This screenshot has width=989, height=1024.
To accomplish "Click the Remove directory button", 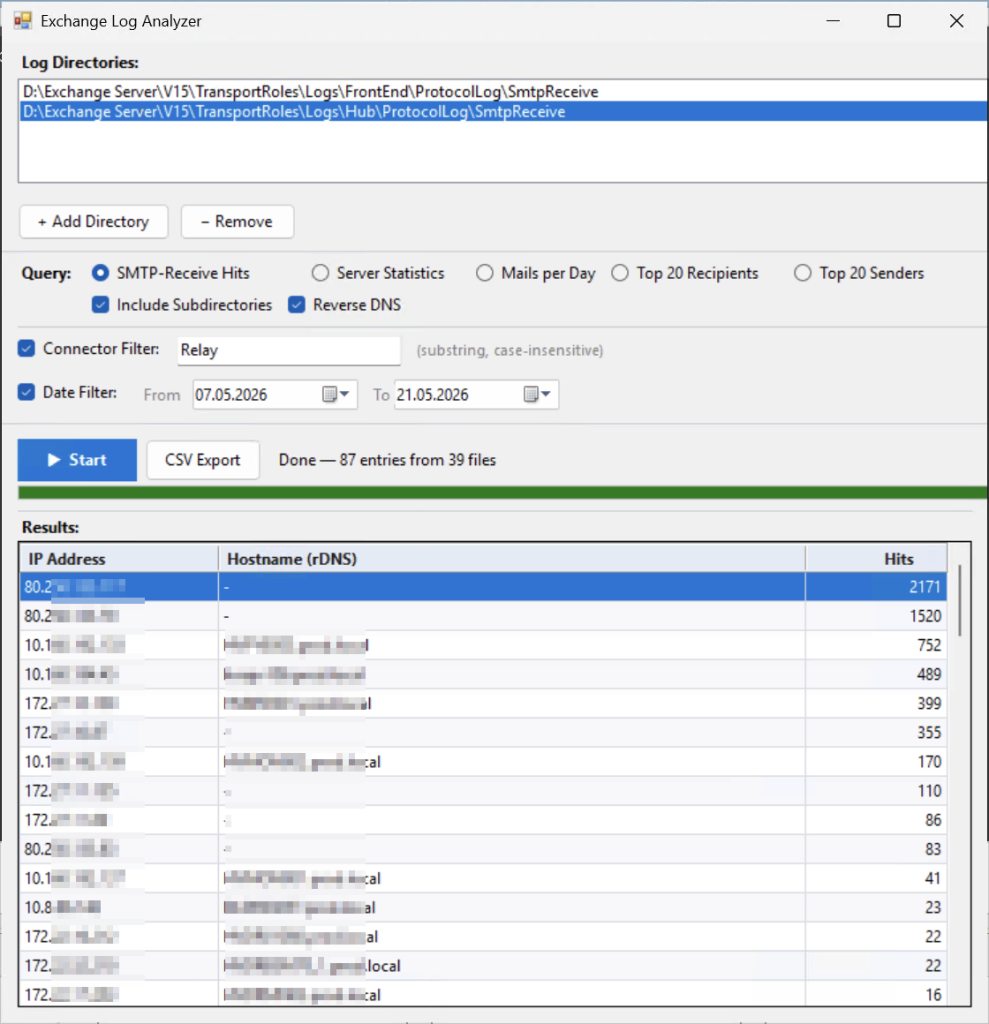I will [x=237, y=222].
